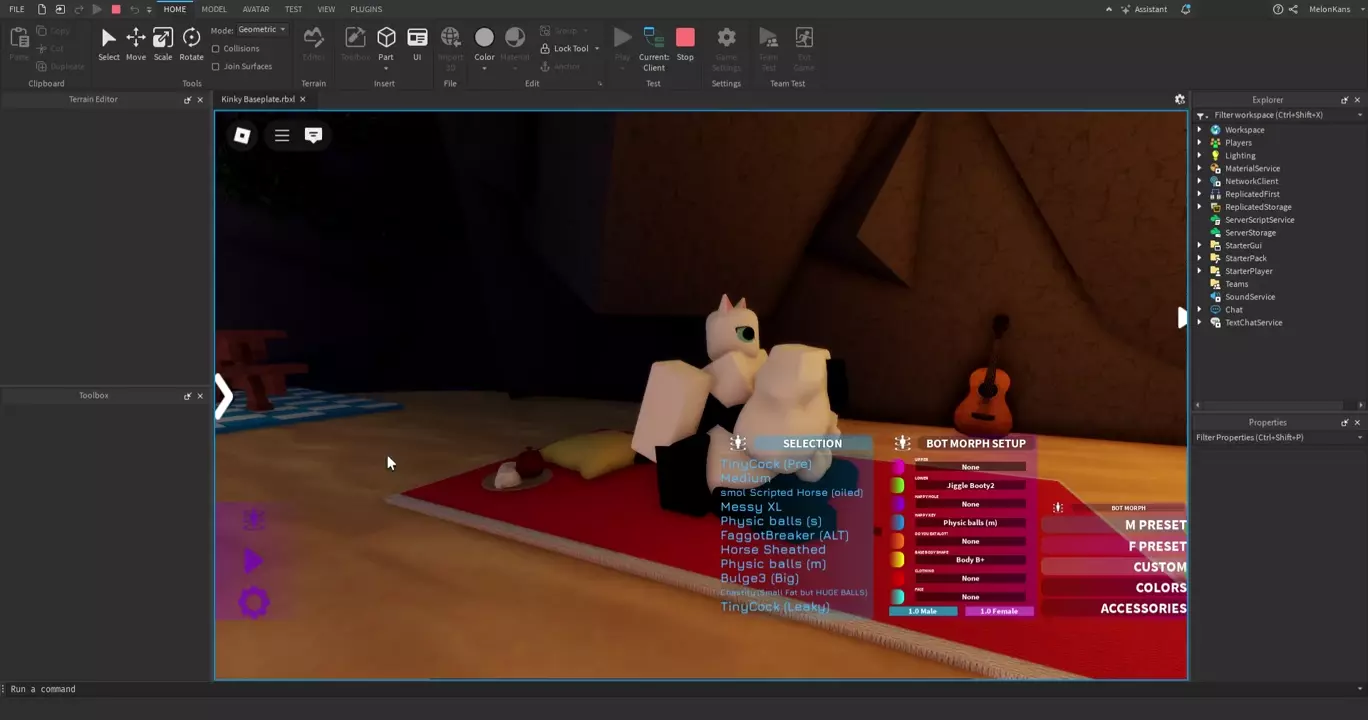The height and width of the screenshot is (720, 1368).
Task: Click the Assistant button in title bar
Action: tap(1143, 9)
